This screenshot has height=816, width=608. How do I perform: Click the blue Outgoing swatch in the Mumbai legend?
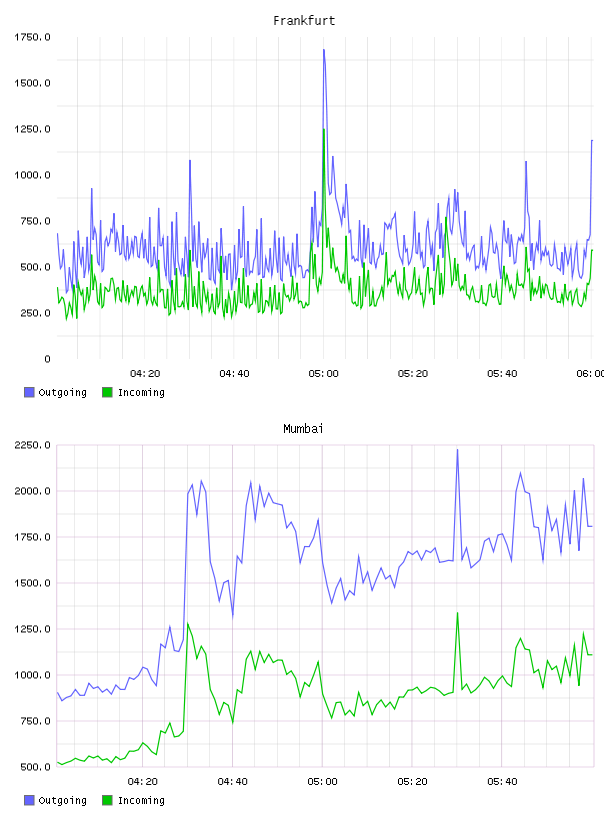click(29, 800)
